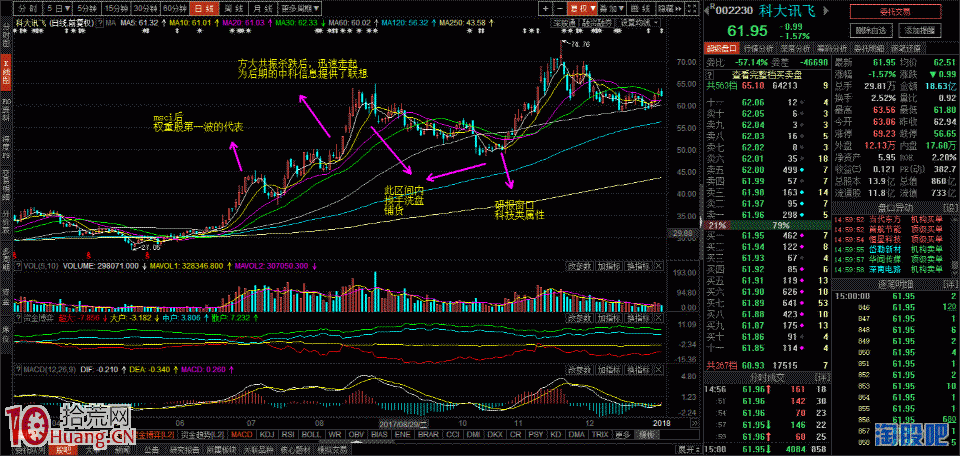Image resolution: width=960 pixels, height=456 pixels.
Task: Open the 公告 announcements bottom tab
Action: click(152, 450)
